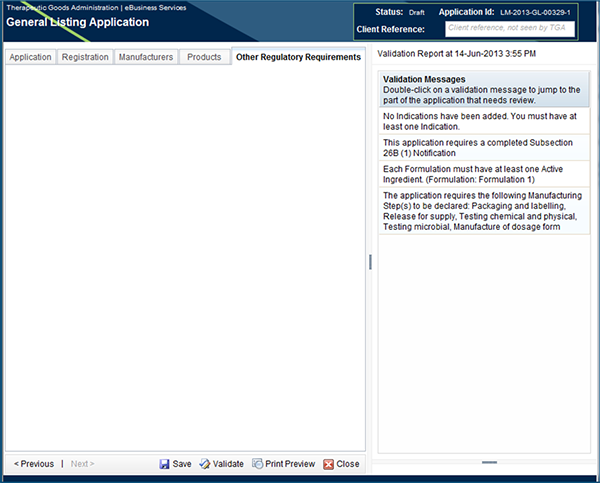Image resolution: width=600 pixels, height=483 pixels.
Task: Switch to the Registration tab
Action: click(x=85, y=57)
